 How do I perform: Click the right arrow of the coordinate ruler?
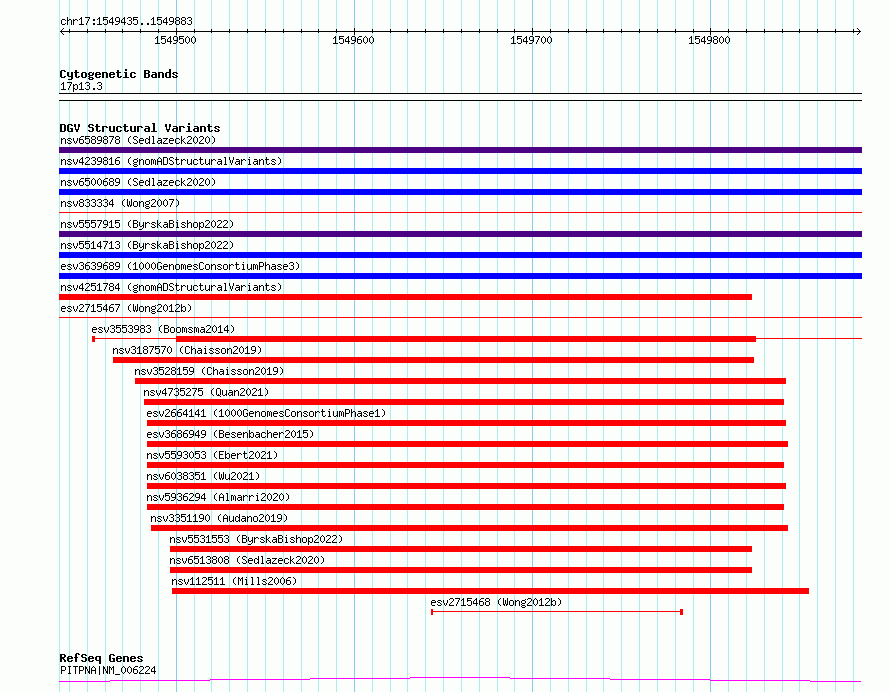(x=858, y=31)
